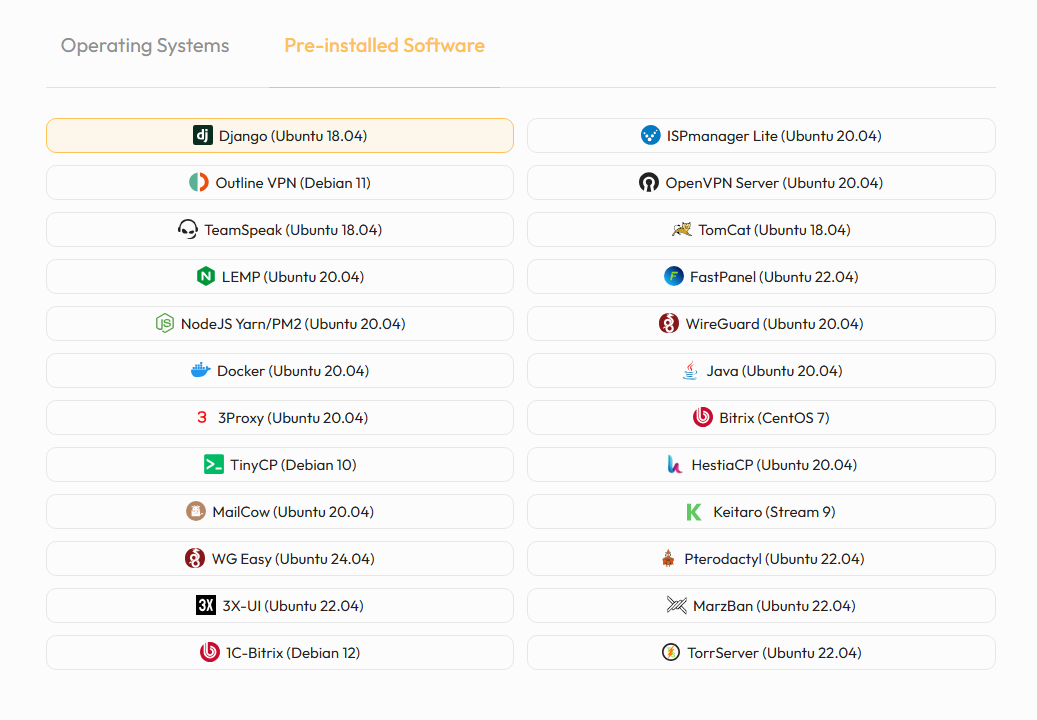Select TorrServer (Ubuntu 22.04) option
The image size is (1037, 720).
click(x=761, y=653)
